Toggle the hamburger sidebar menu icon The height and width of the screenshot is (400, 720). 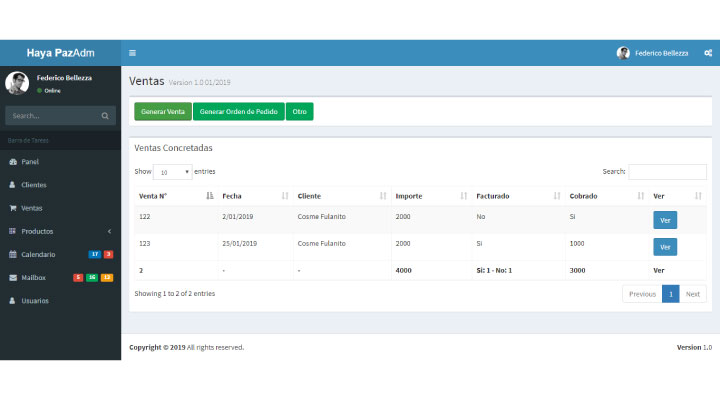(132, 53)
